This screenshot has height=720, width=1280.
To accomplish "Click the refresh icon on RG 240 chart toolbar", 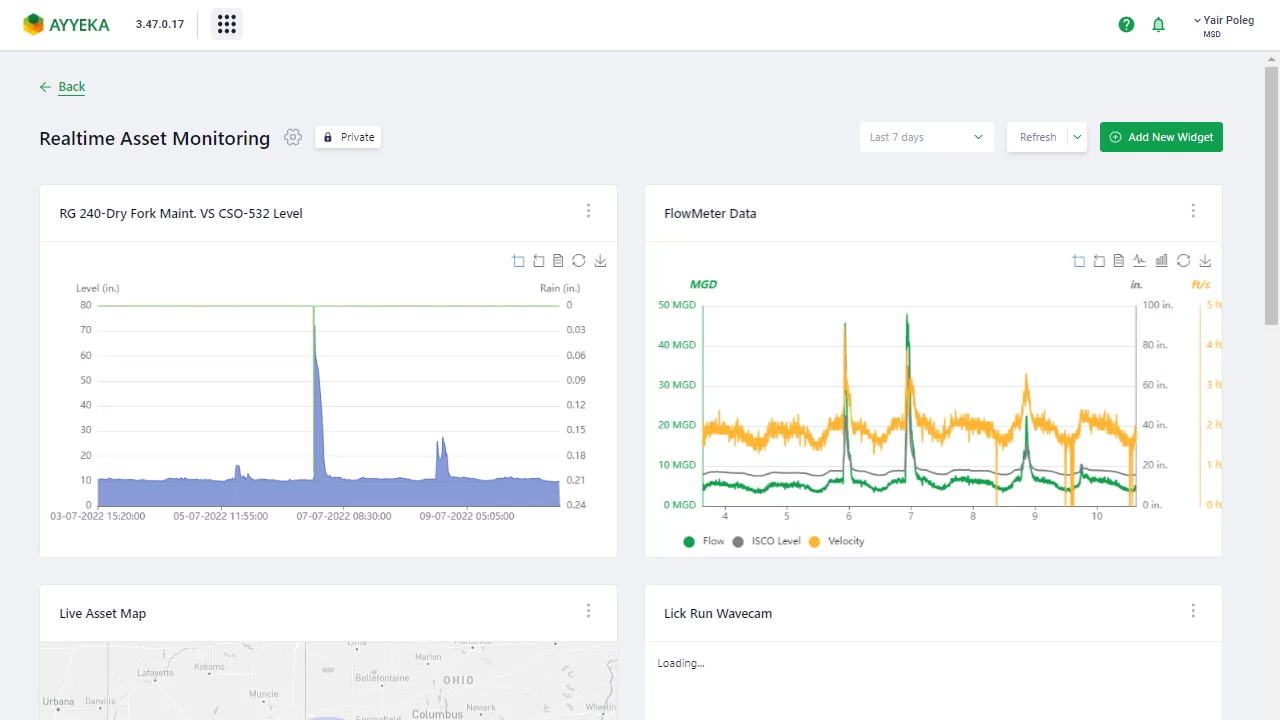I will coord(579,261).
